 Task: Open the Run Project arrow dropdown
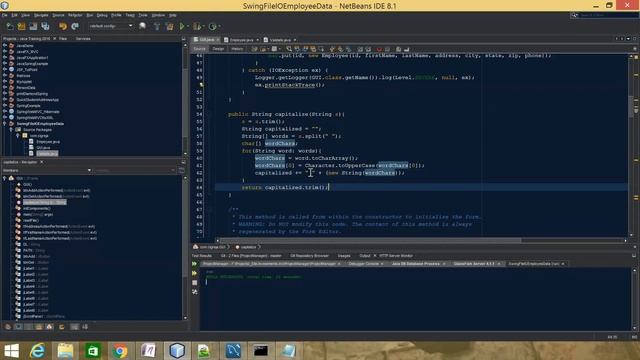tap(187, 27)
